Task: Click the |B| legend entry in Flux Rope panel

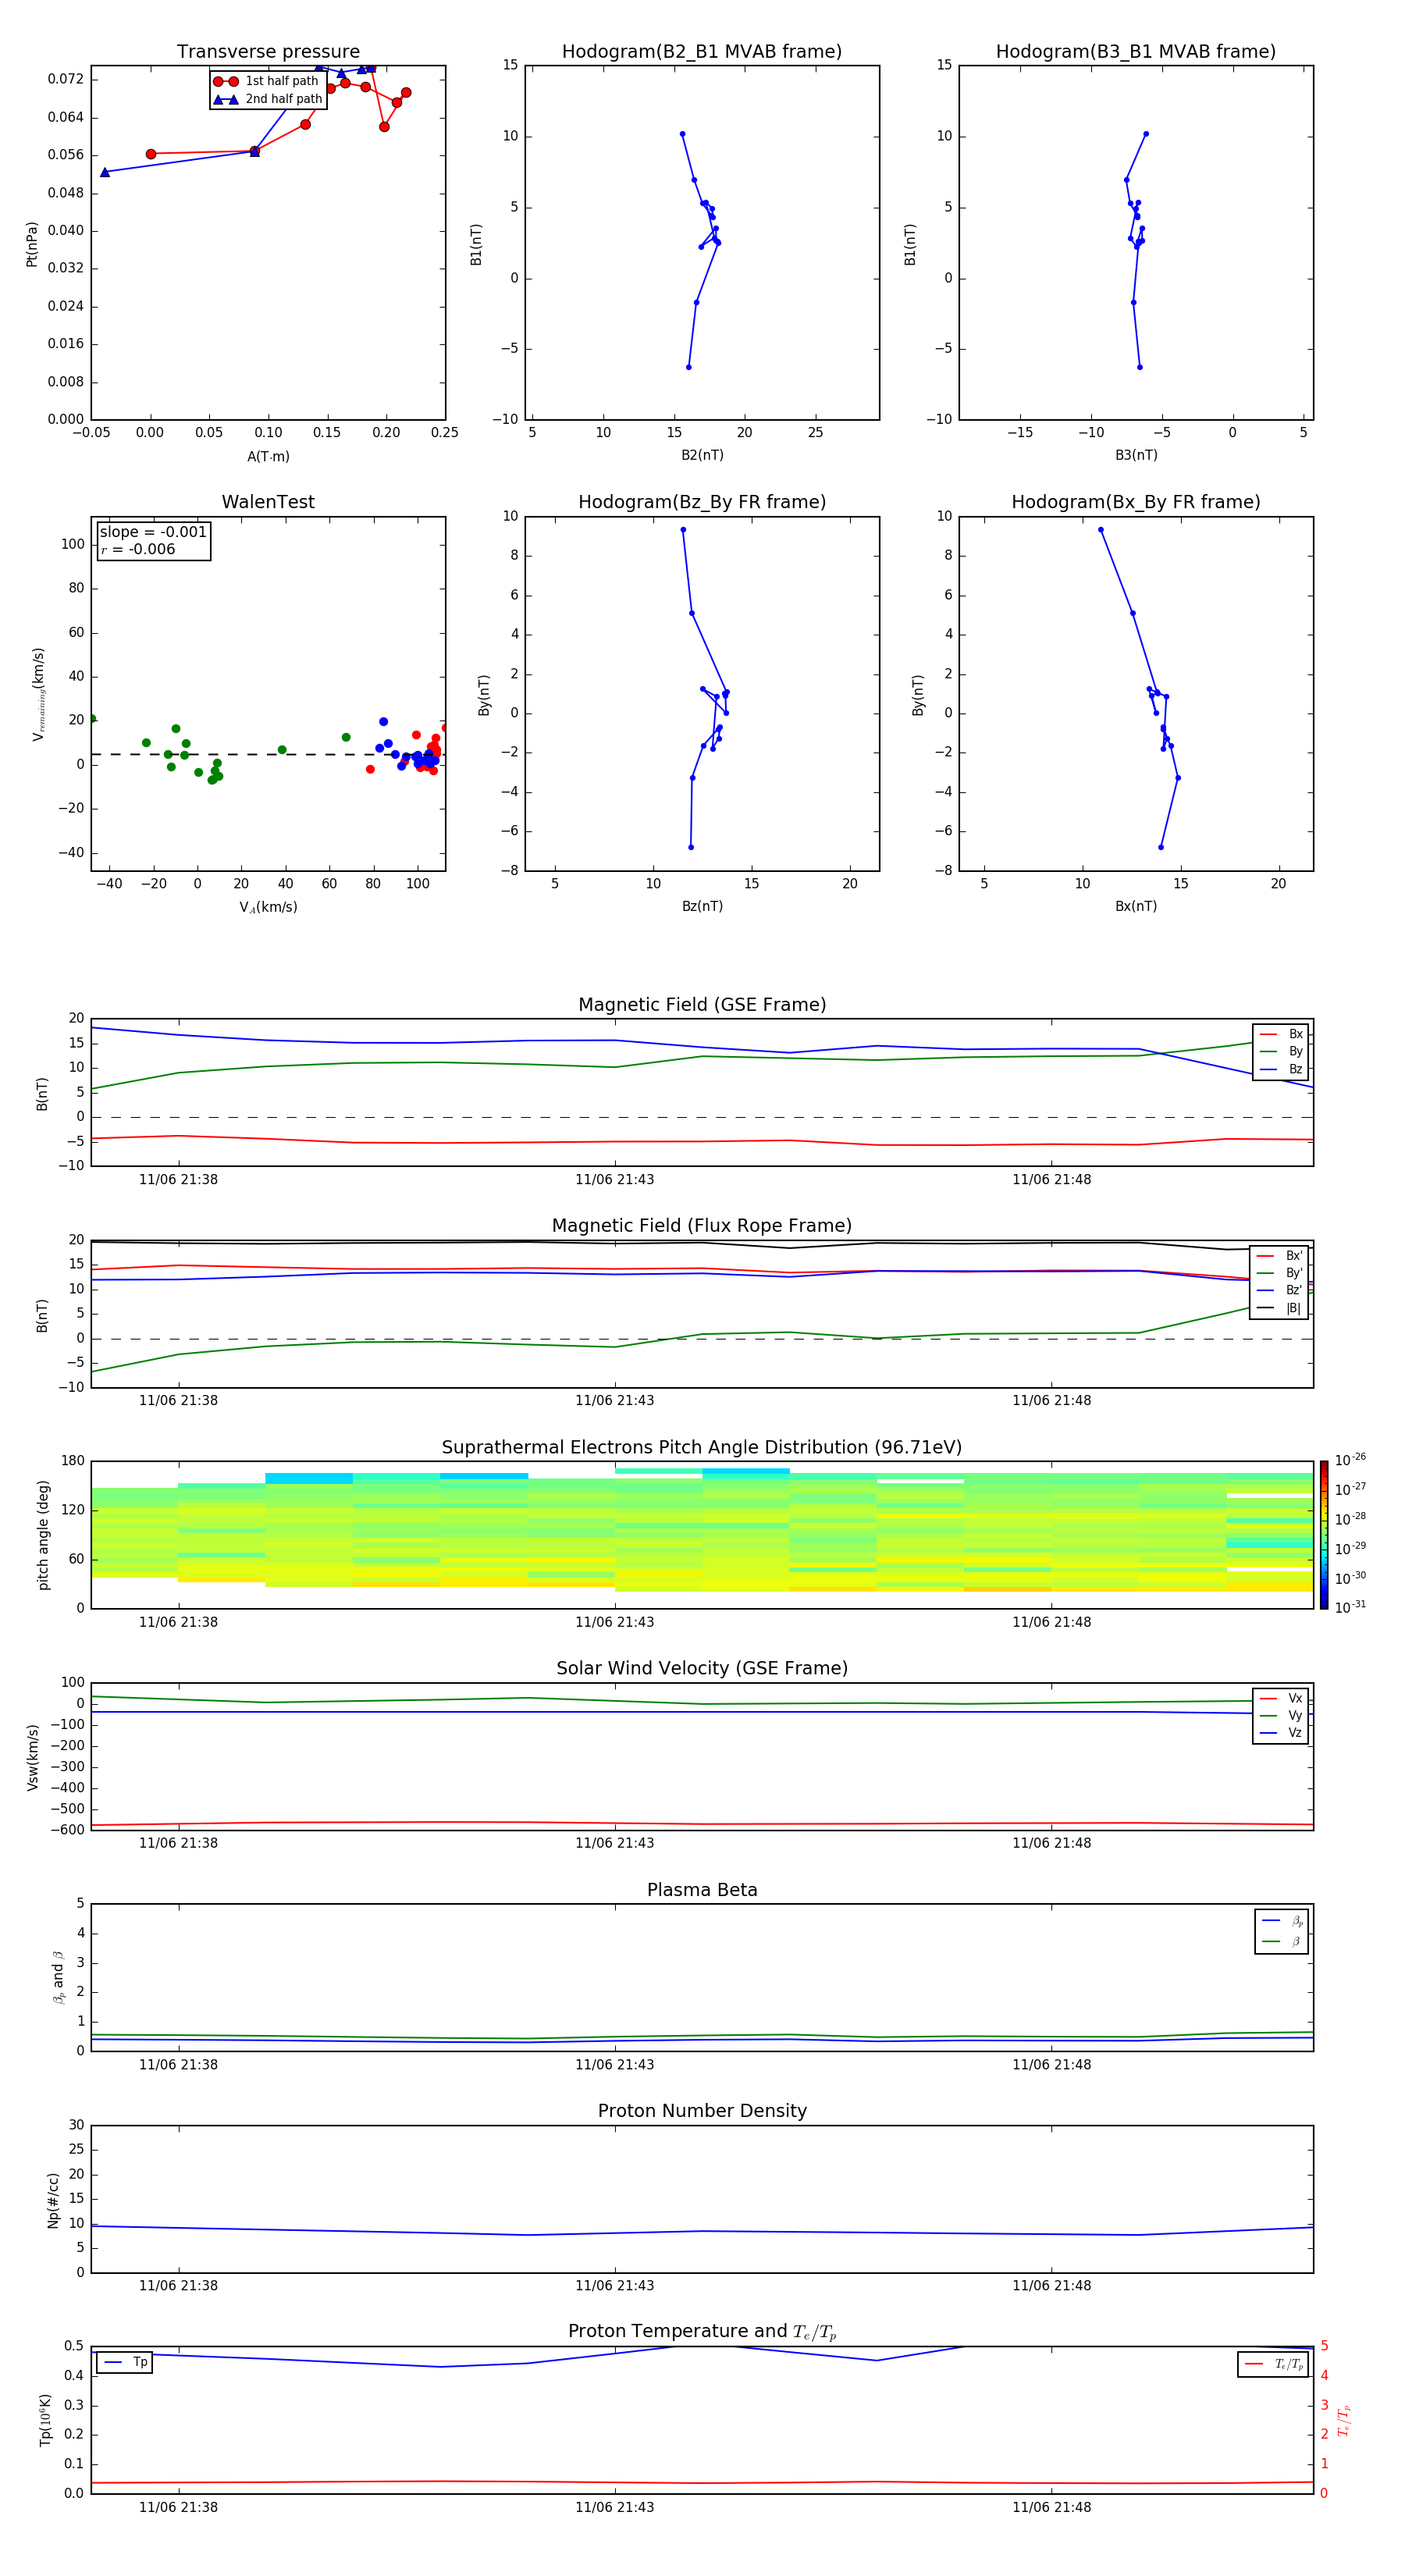Action: [1279, 1308]
